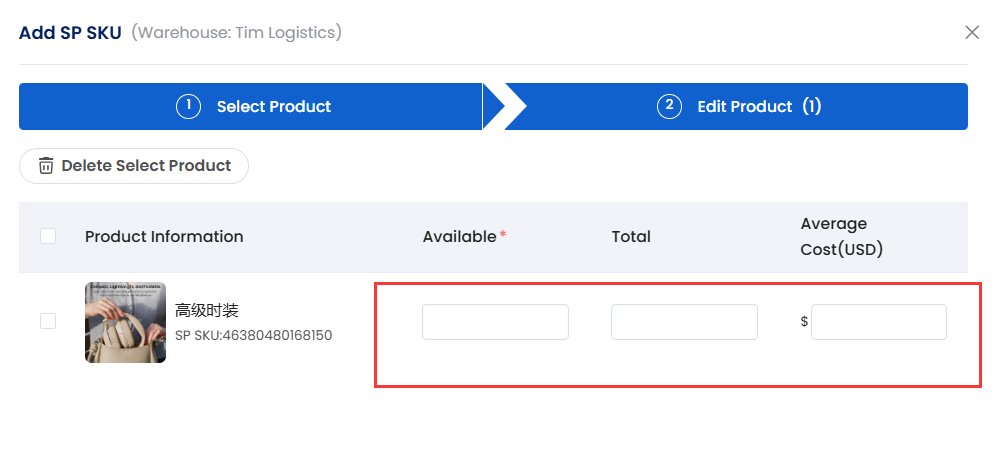Click the arrow between the two steps
The height and width of the screenshot is (467, 1007).
pos(504,107)
